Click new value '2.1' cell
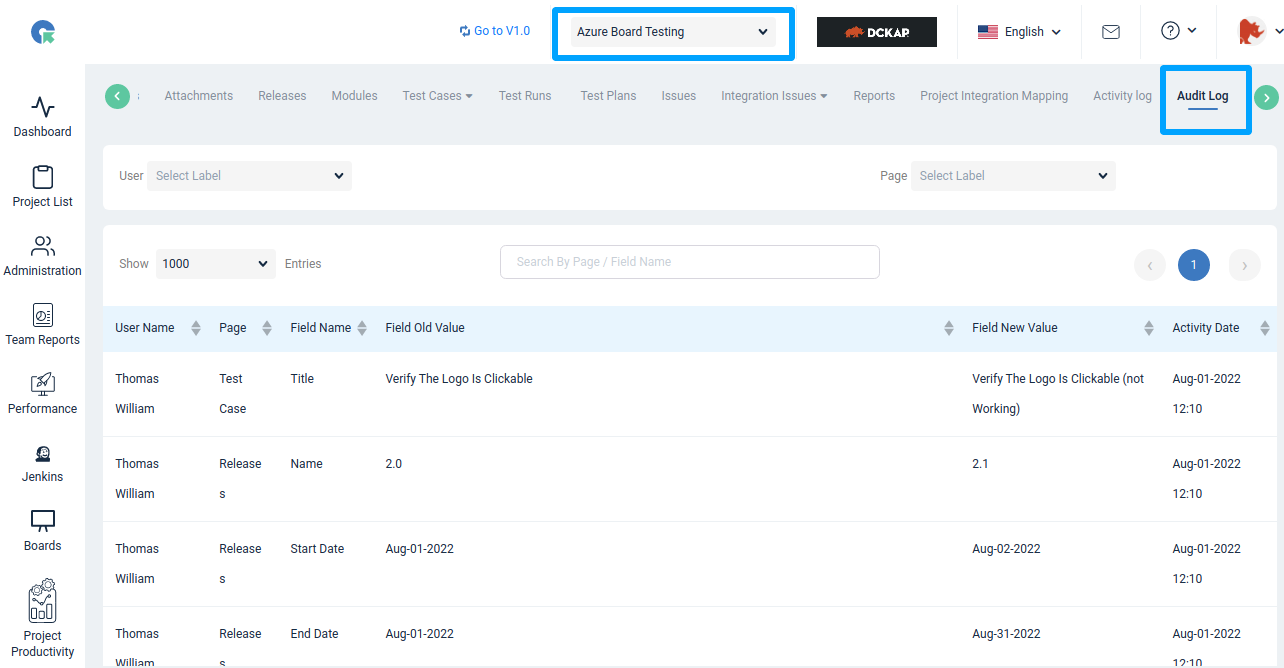1284x668 pixels. point(980,464)
